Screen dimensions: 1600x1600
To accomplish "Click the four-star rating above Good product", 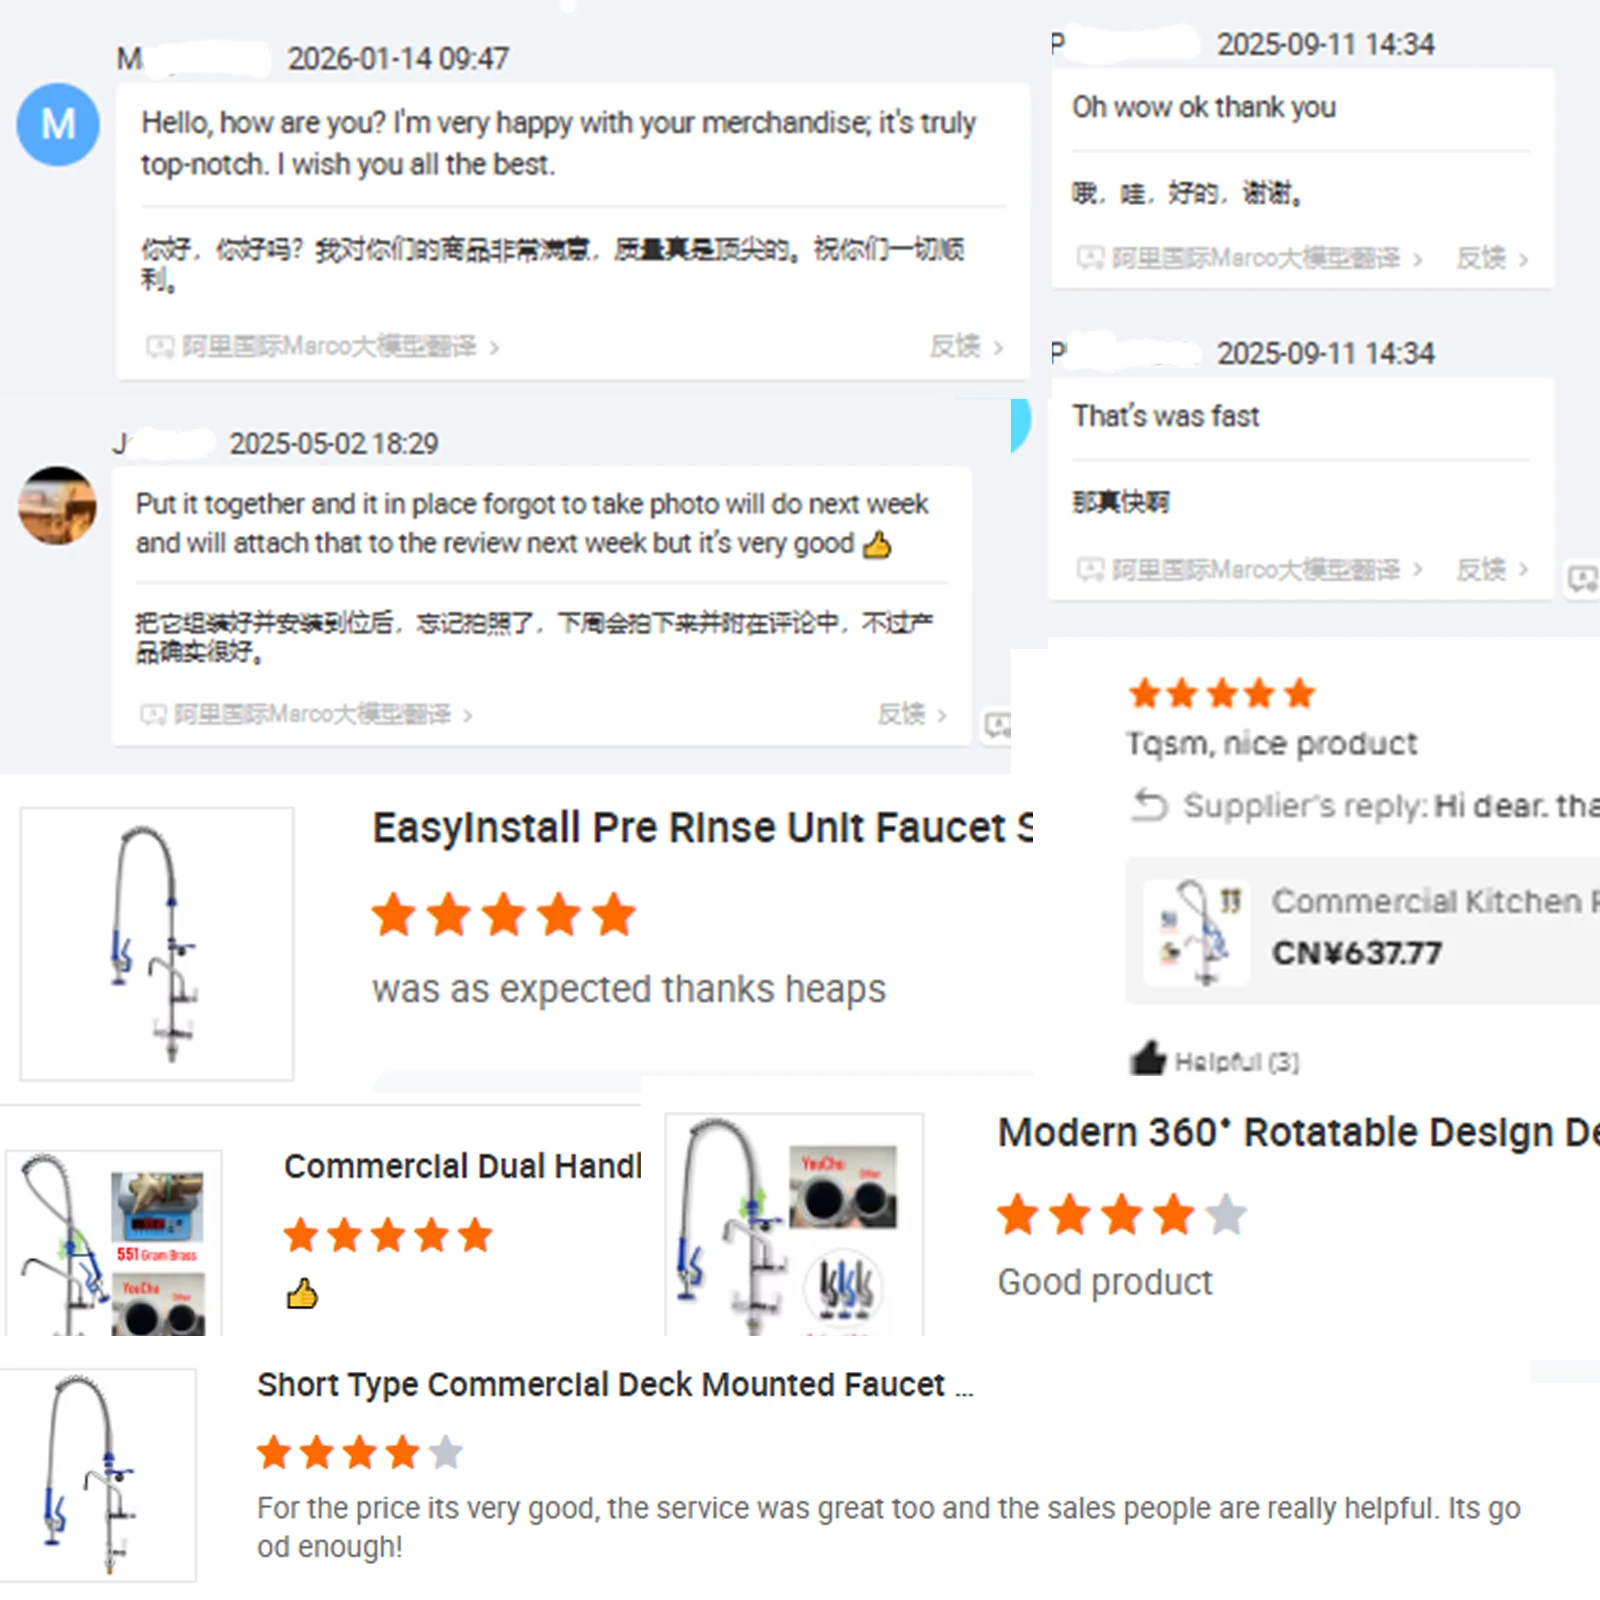I will point(1122,1215).
